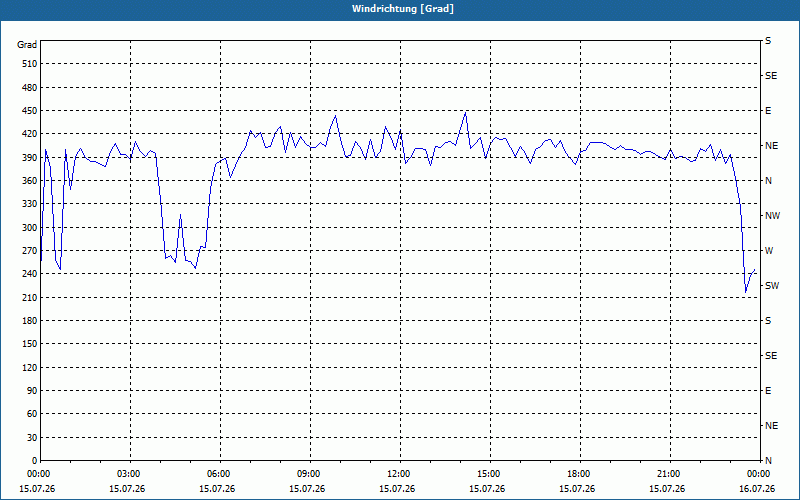Click the 510 y-axis tick label
Image resolution: width=800 pixels, height=500 pixels.
pyautogui.click(x=30, y=64)
